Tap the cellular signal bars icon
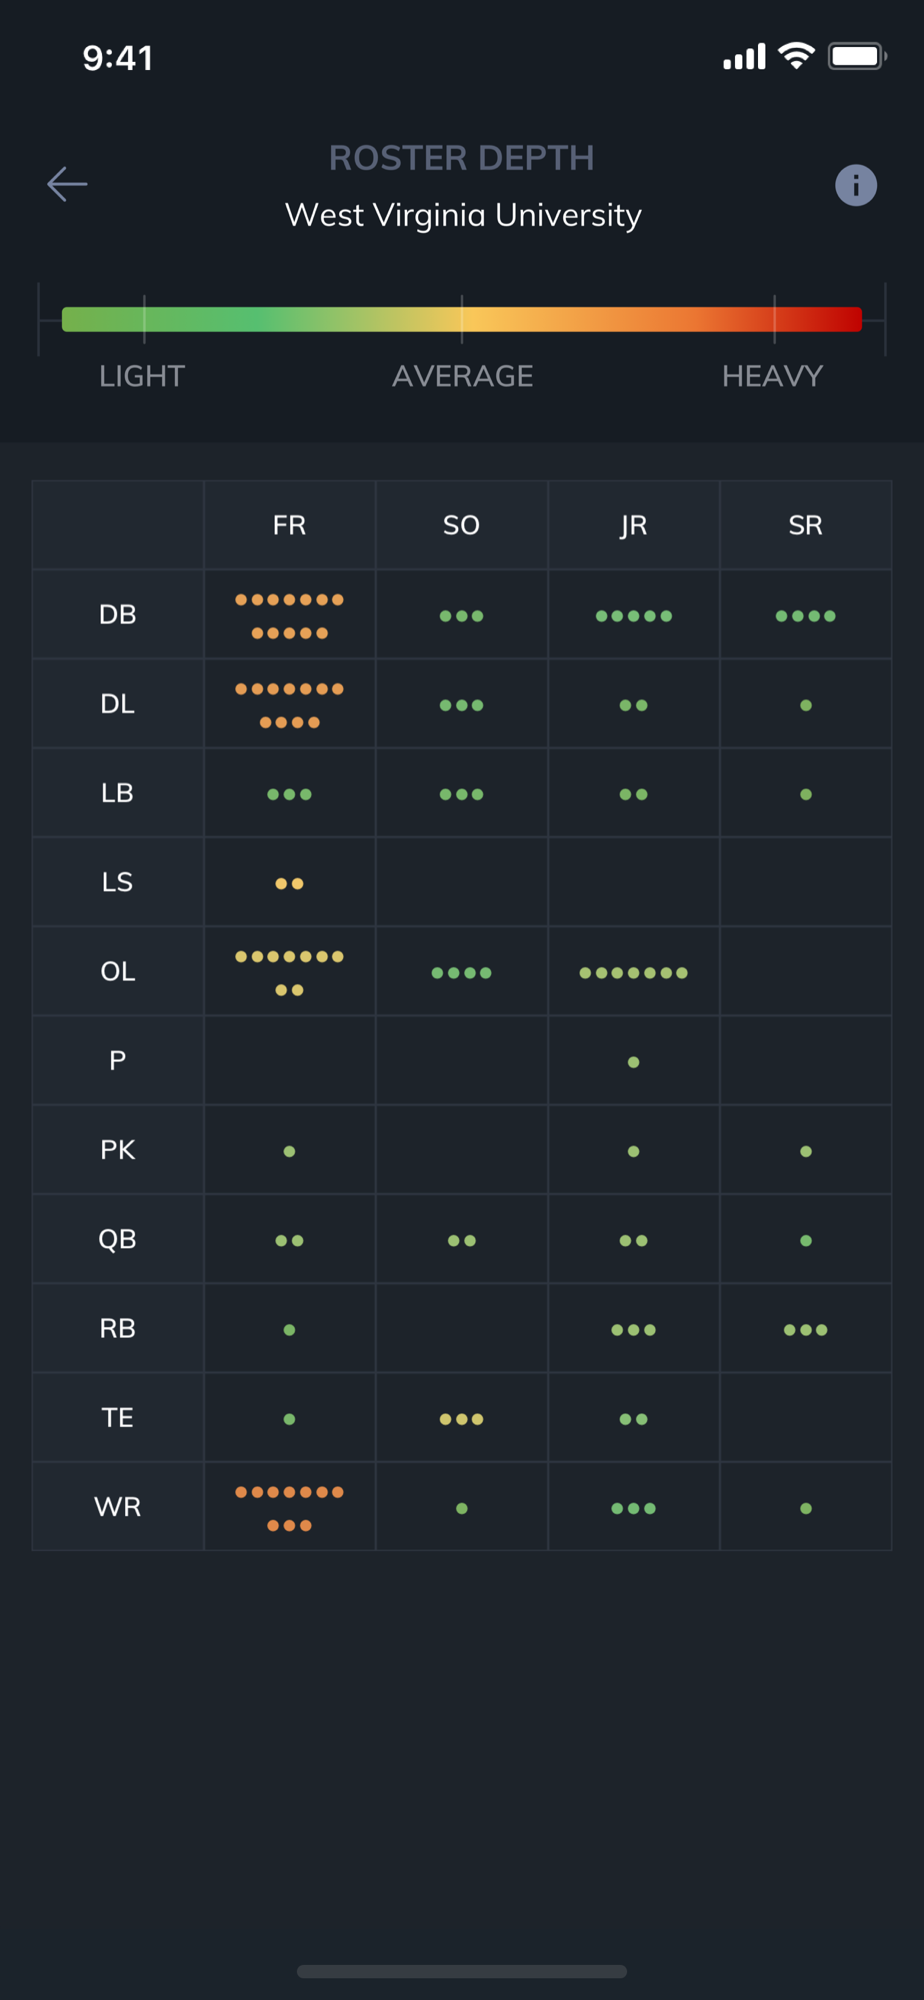This screenshot has width=924, height=2000. pos(744,57)
